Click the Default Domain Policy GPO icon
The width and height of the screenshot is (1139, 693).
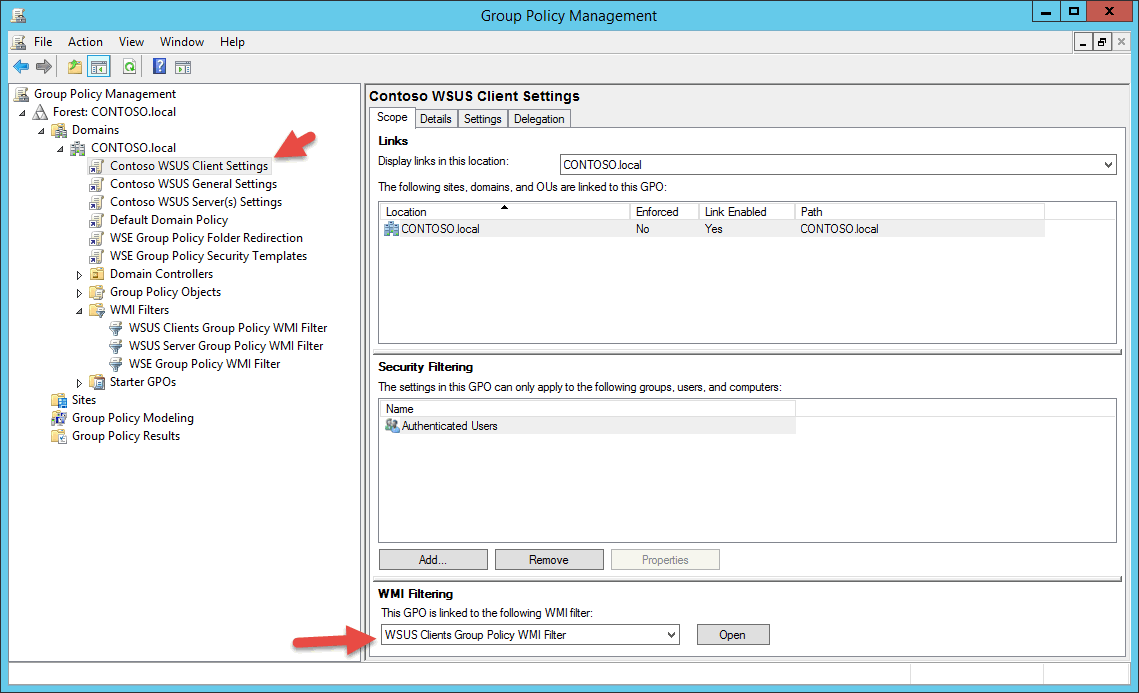click(97, 220)
